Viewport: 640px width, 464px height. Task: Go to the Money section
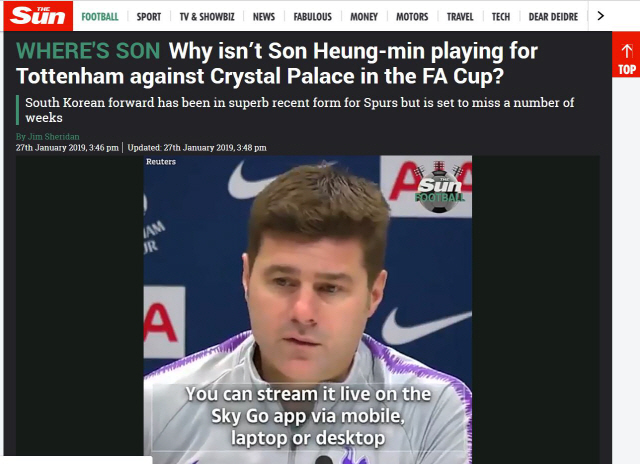[x=364, y=17]
